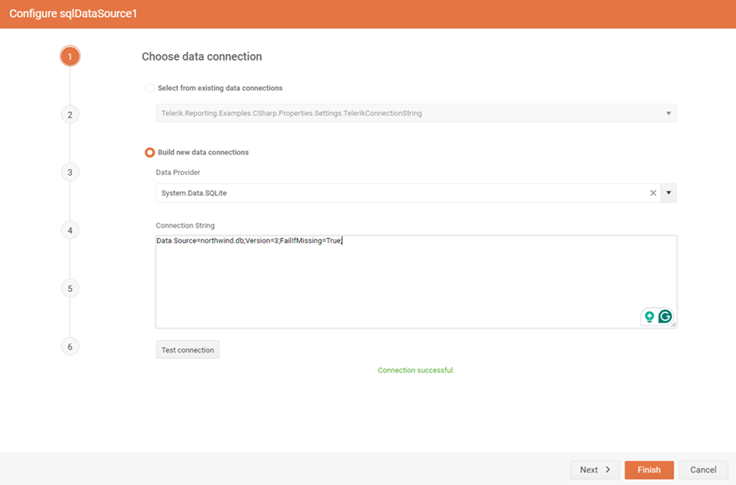Choose the Build new data connections radio
This screenshot has height=485, width=736.
(x=150, y=152)
